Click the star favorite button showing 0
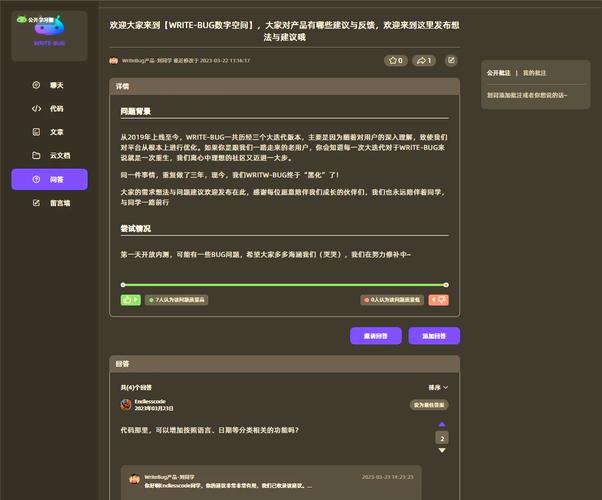Viewport: 602px width, 500px height. pos(395,60)
